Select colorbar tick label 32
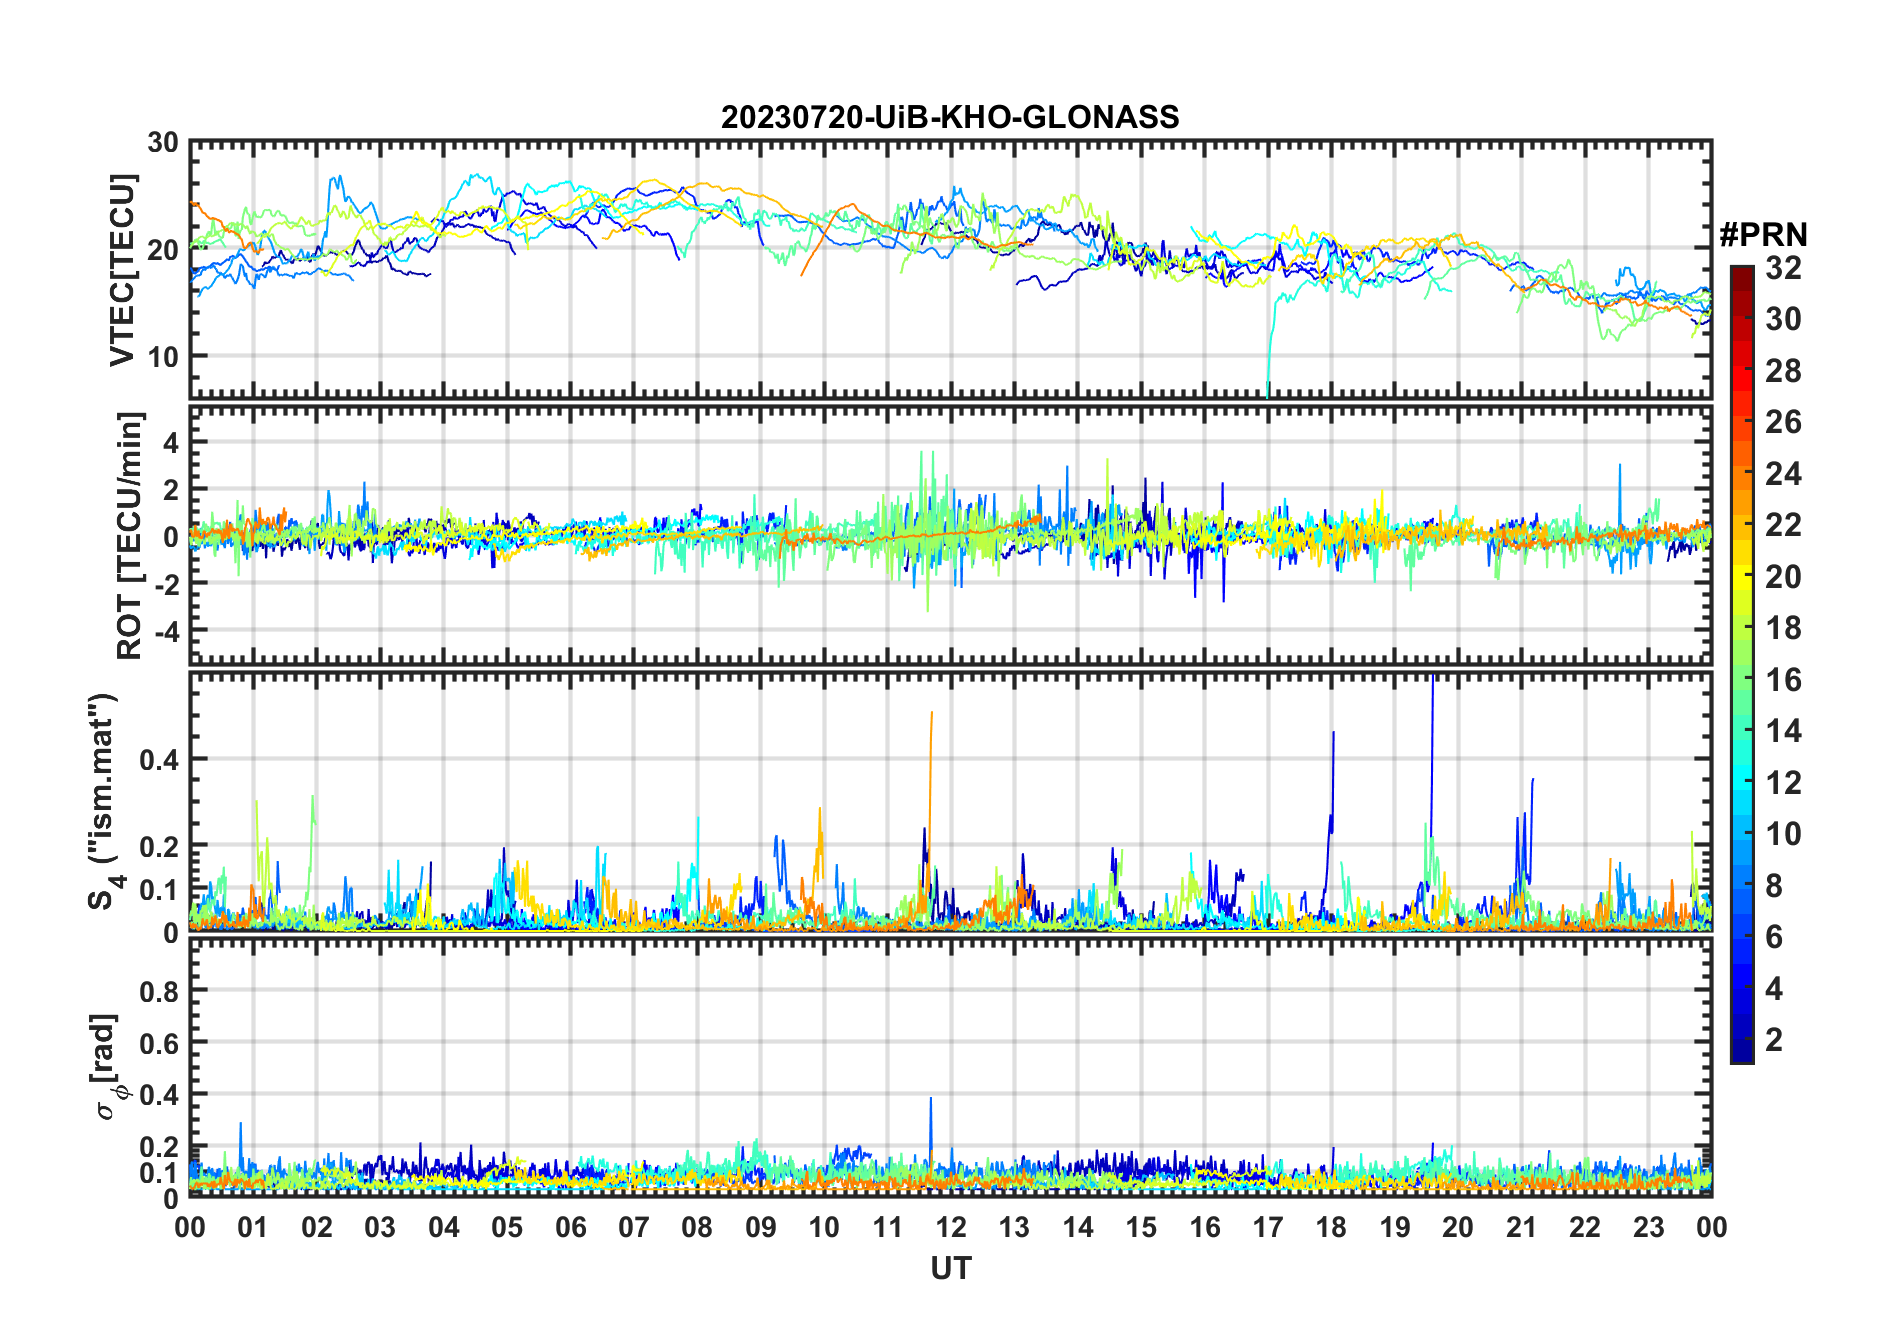Image resolution: width=1902 pixels, height=1330 pixels. (x=1783, y=267)
